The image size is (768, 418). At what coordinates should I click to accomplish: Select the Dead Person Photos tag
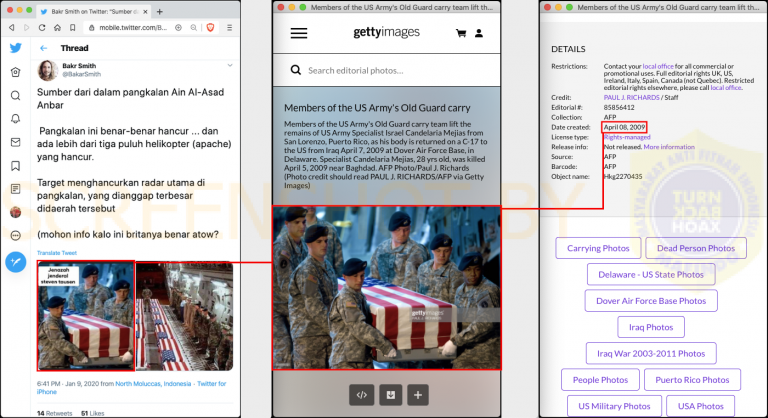pos(696,248)
